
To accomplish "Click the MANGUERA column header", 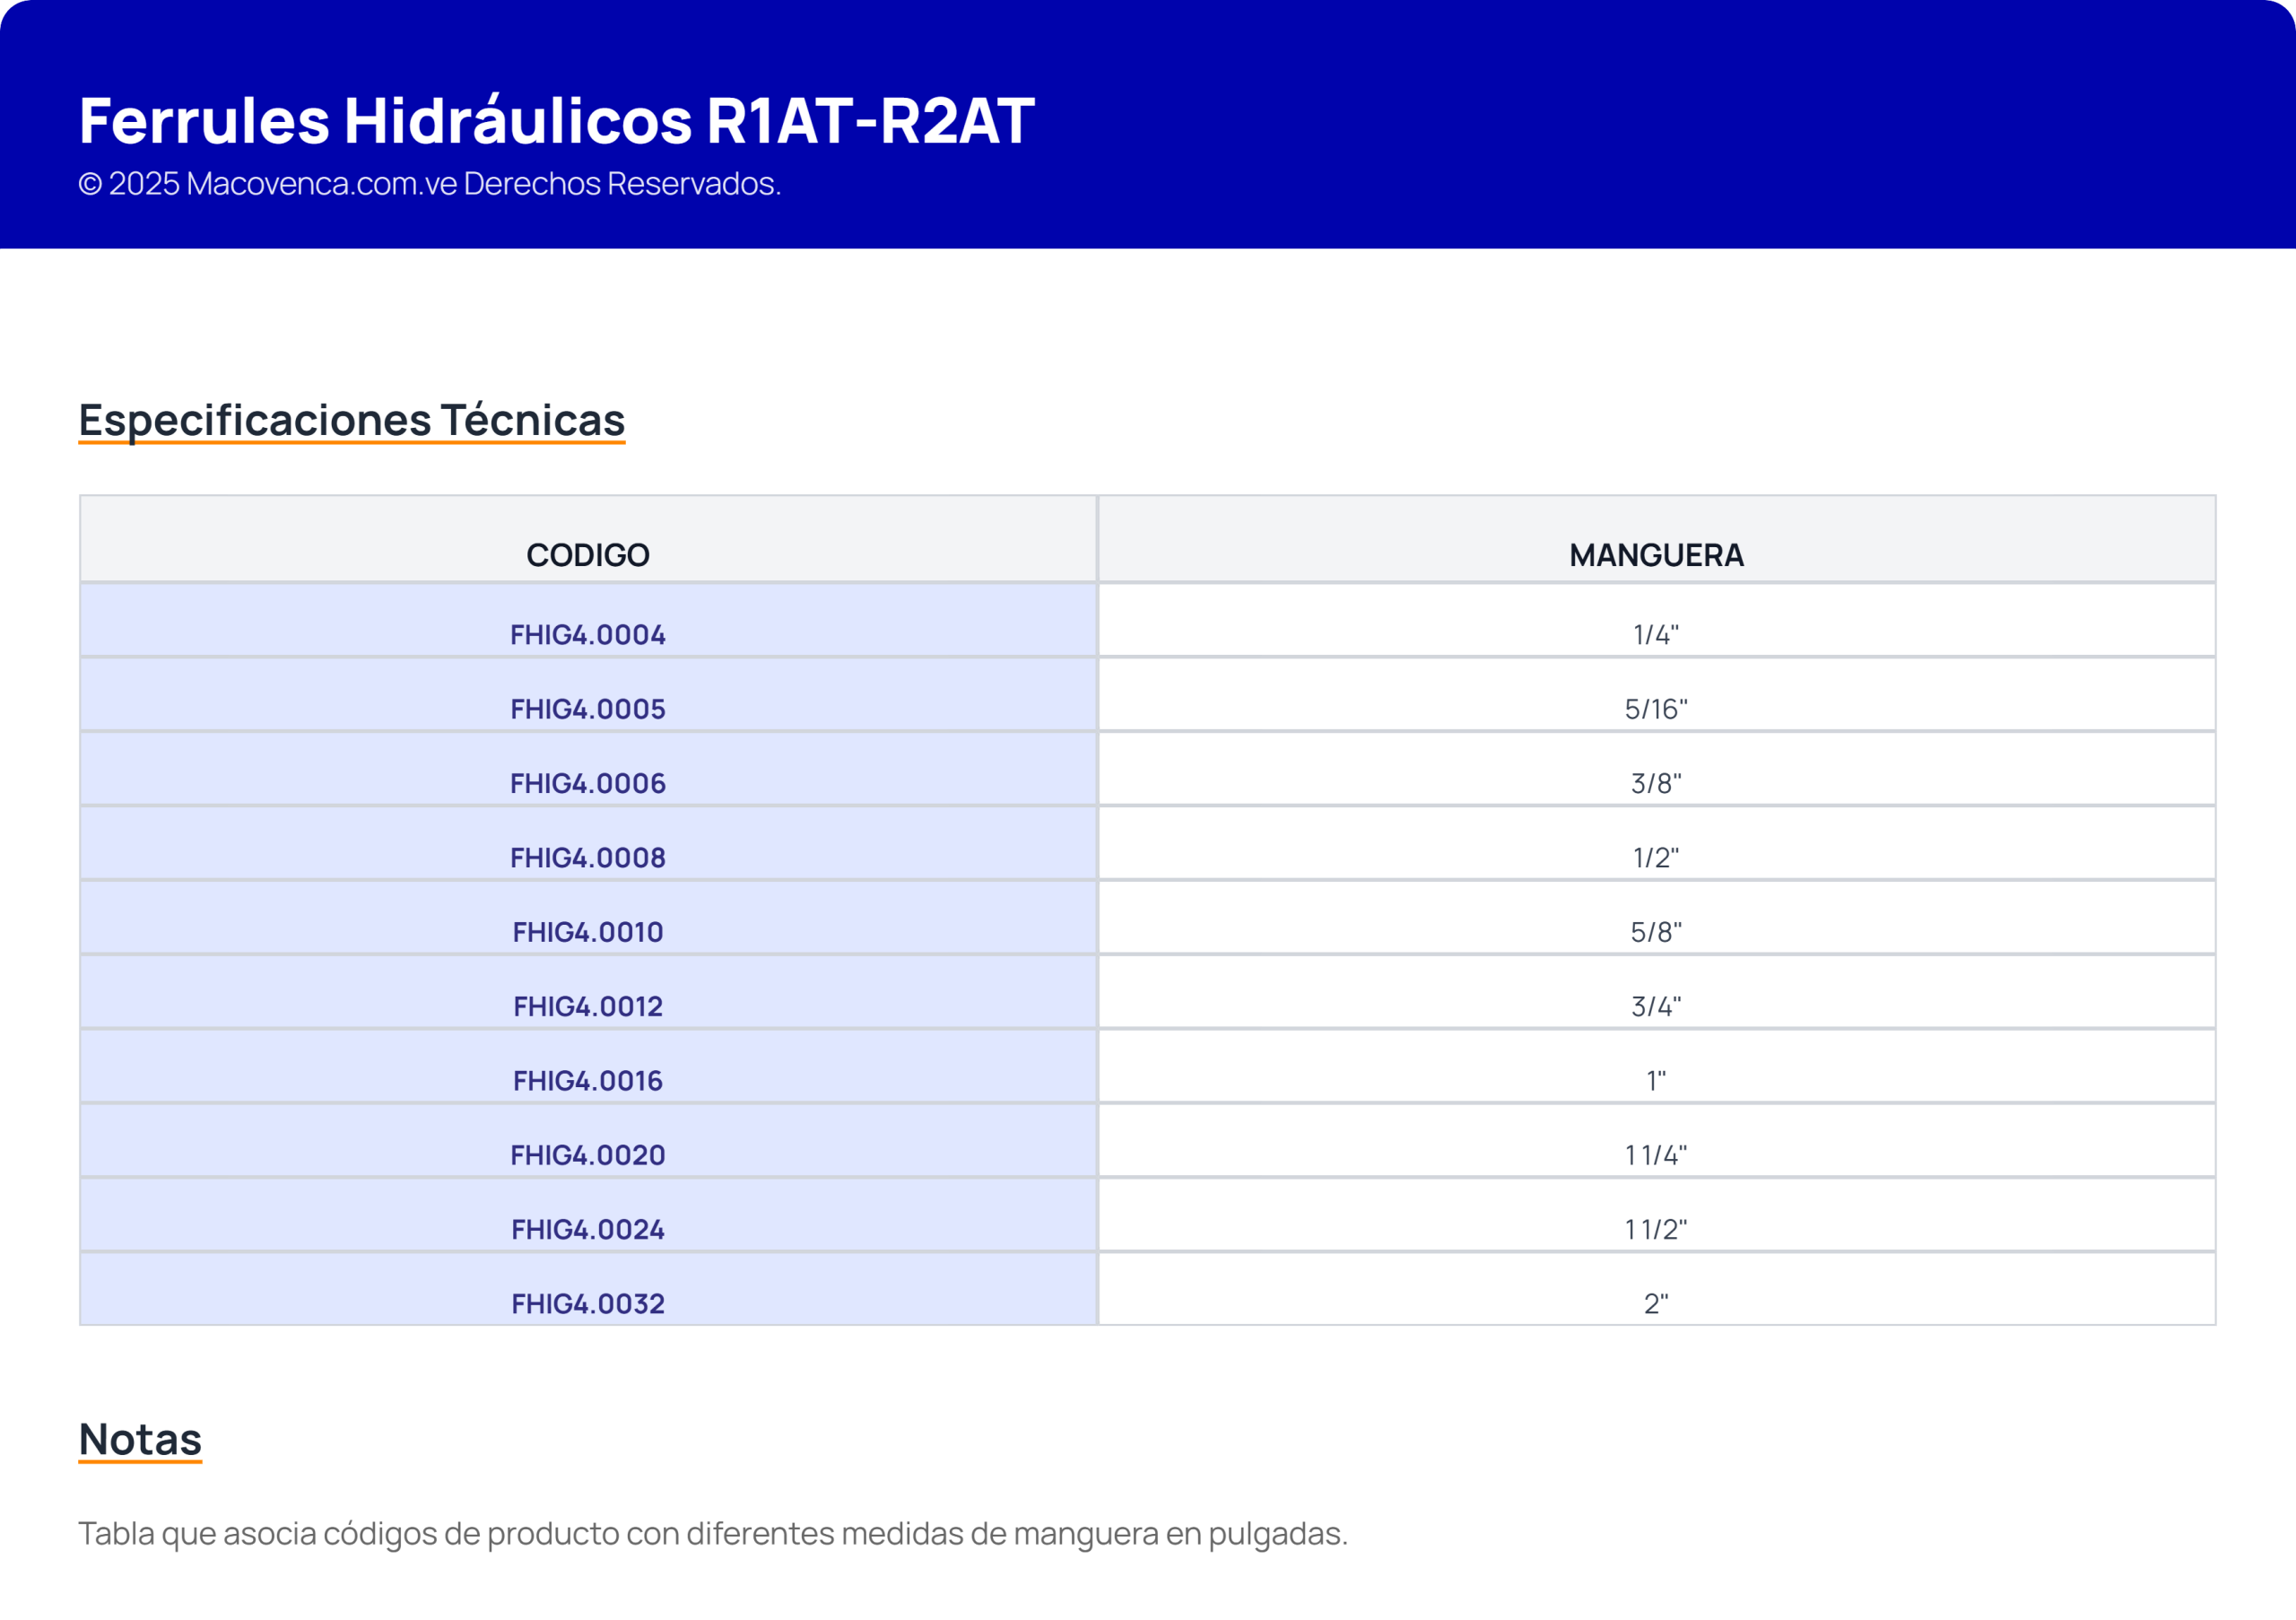I will 1656,554.
